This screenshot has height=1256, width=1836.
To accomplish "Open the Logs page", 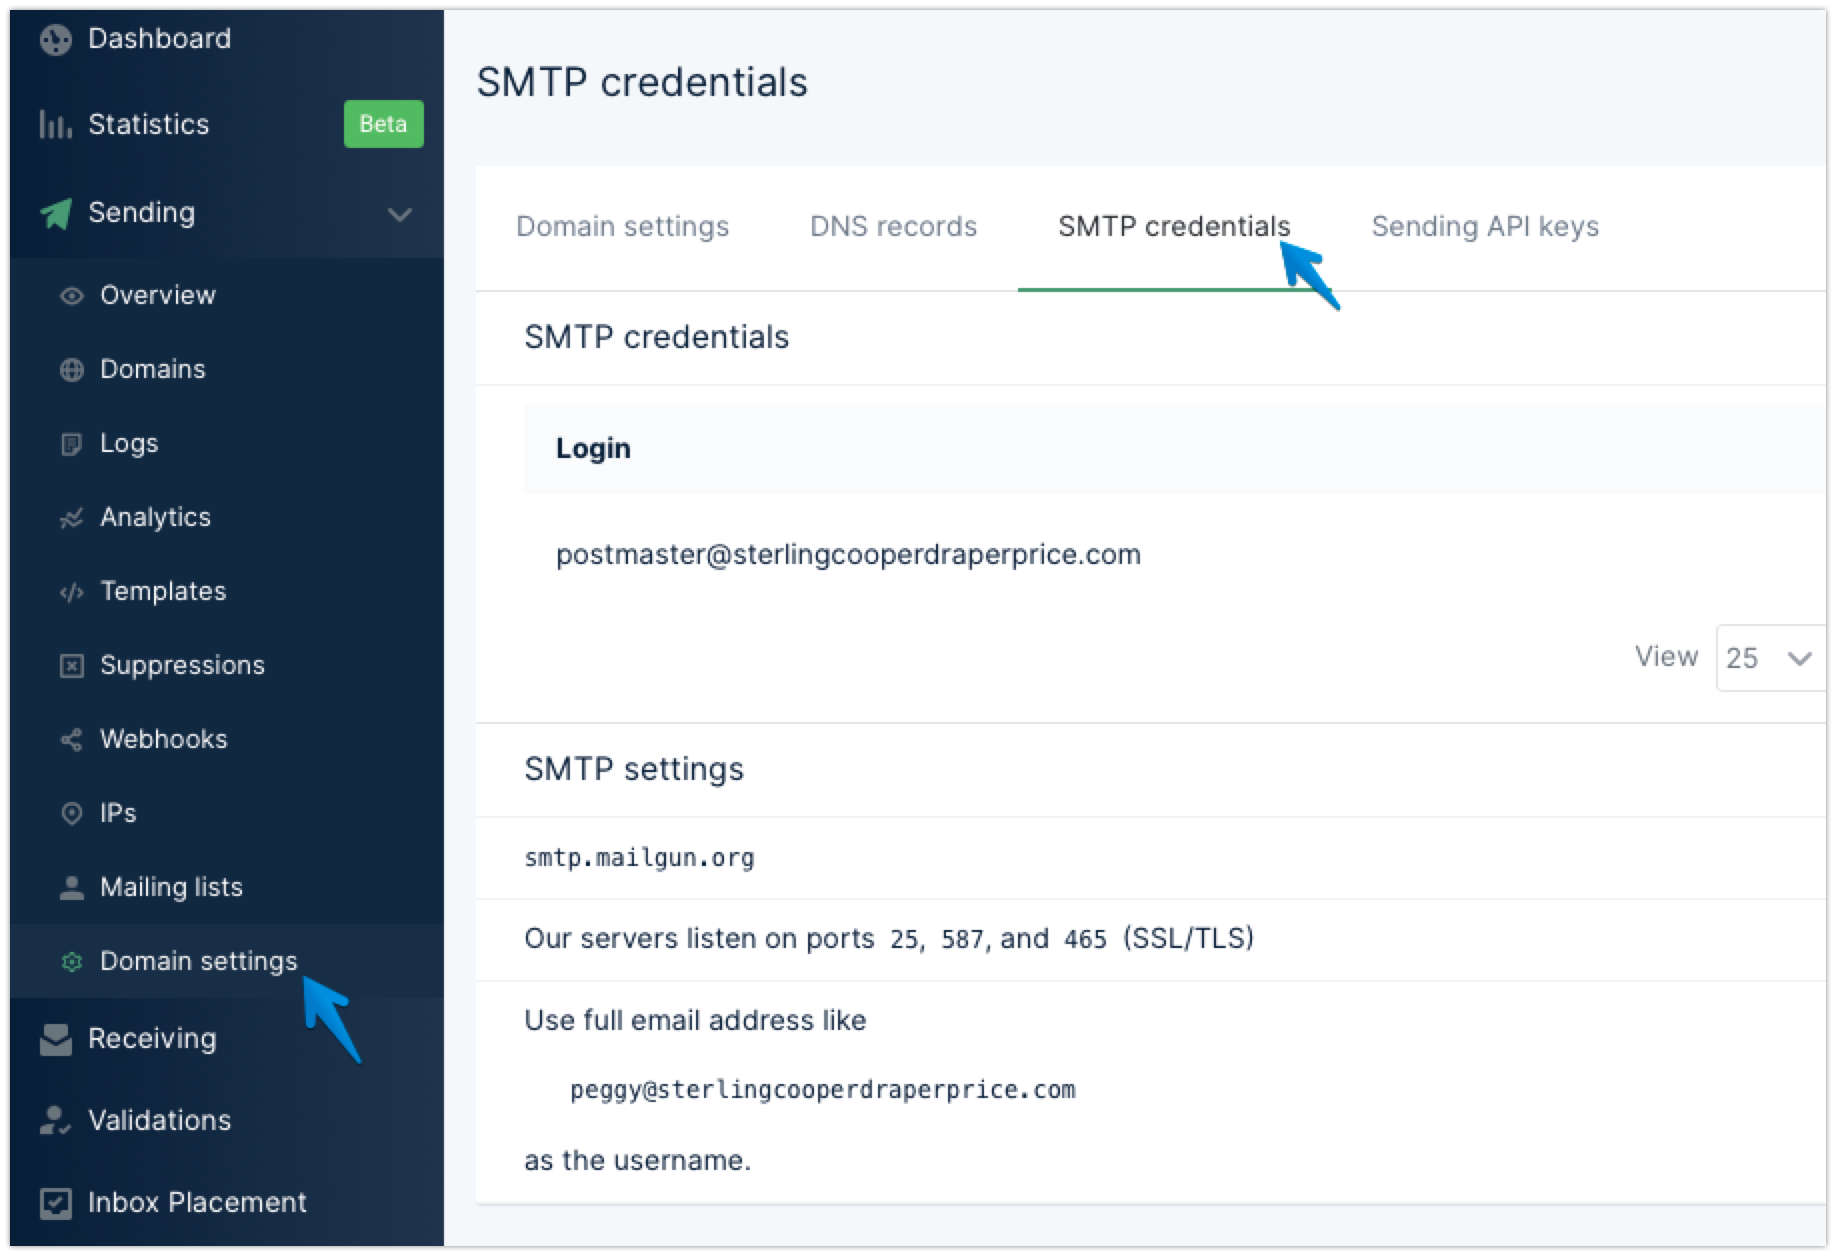I will (129, 444).
